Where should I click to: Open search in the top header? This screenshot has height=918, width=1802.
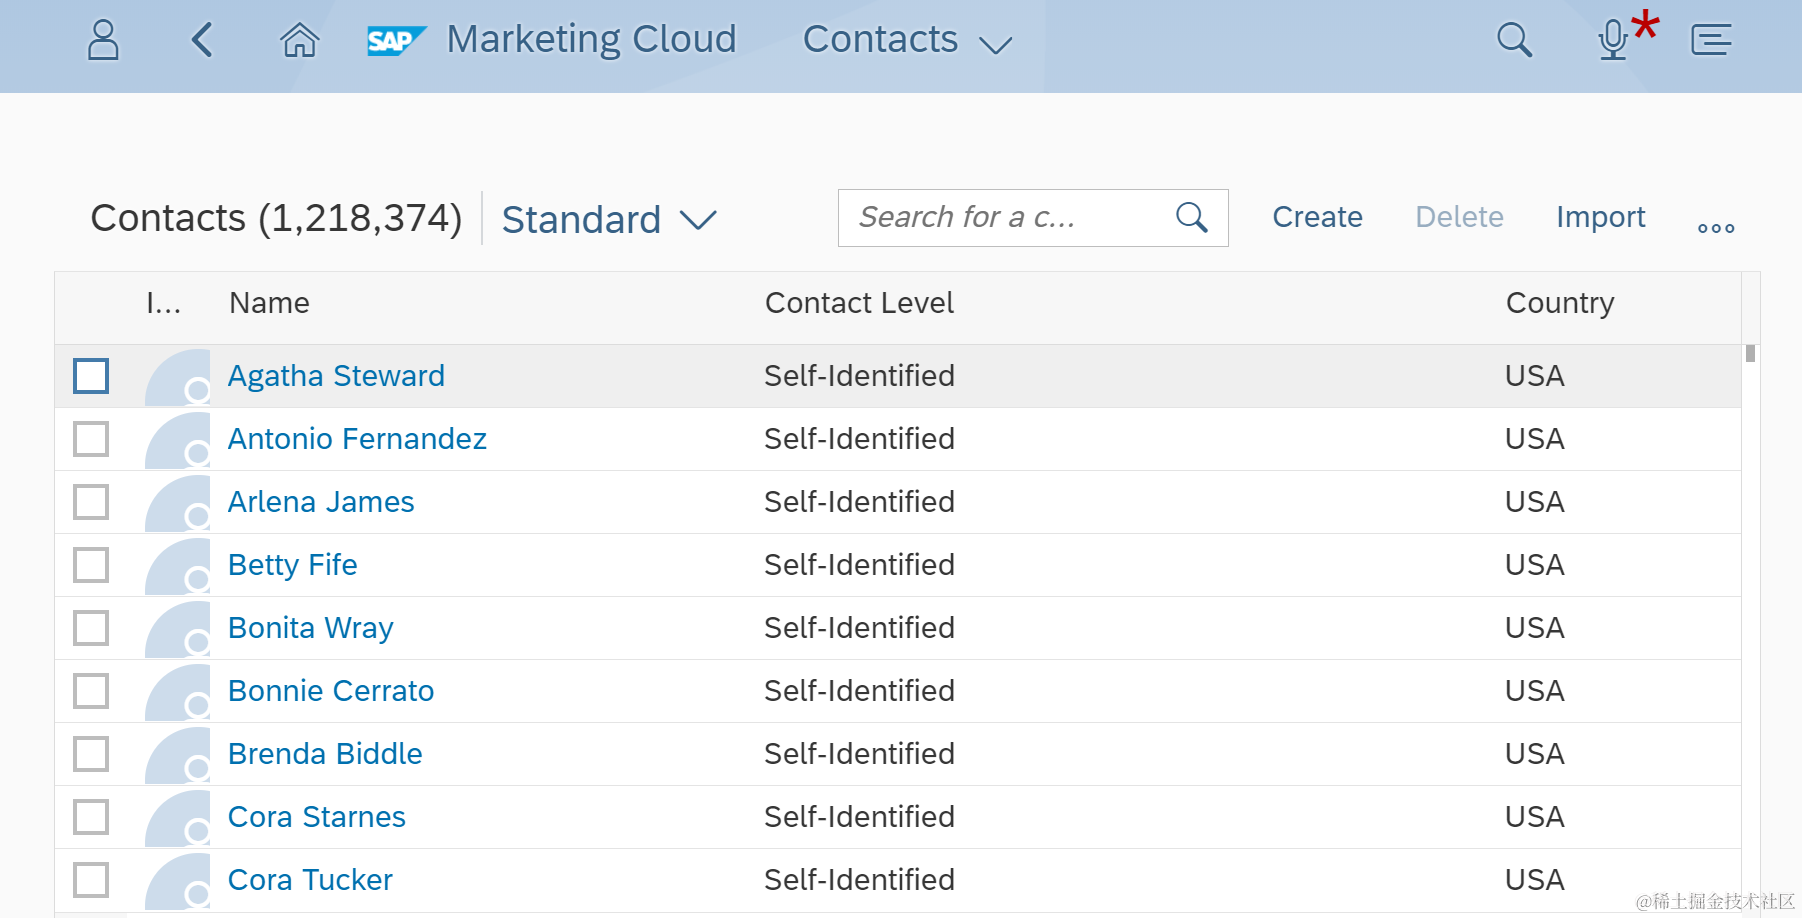(x=1514, y=40)
